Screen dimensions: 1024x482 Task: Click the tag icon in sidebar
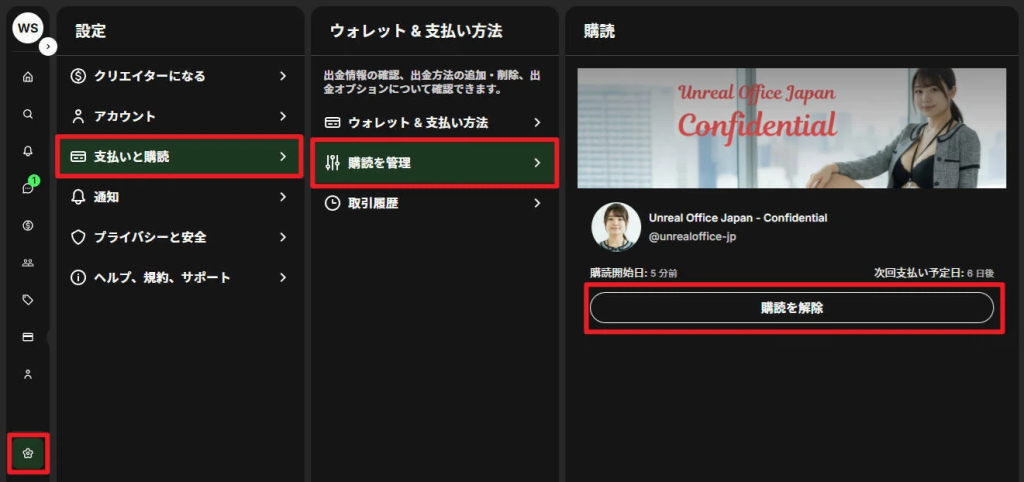click(28, 299)
